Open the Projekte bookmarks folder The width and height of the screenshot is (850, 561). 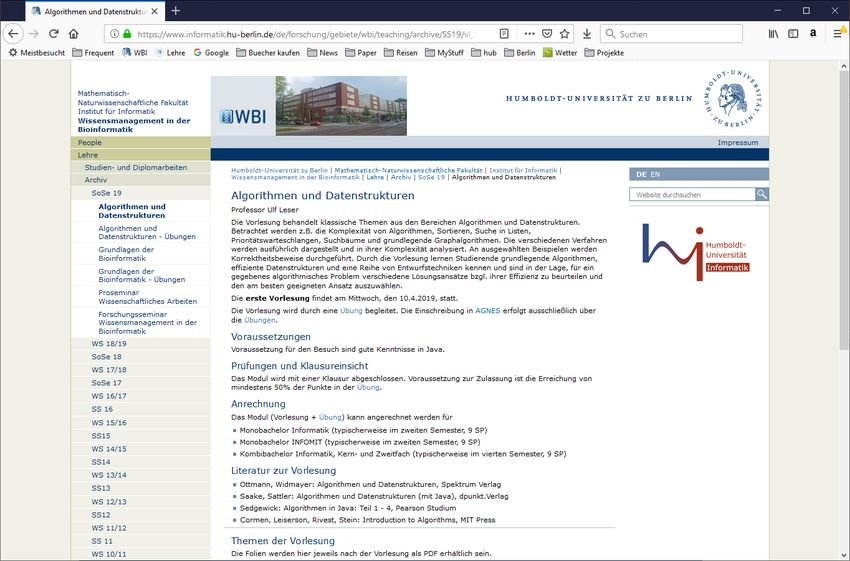(604, 53)
